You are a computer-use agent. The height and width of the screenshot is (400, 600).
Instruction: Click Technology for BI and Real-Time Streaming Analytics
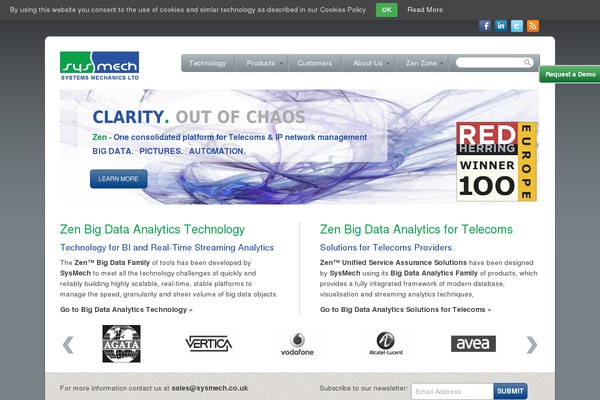(x=167, y=248)
